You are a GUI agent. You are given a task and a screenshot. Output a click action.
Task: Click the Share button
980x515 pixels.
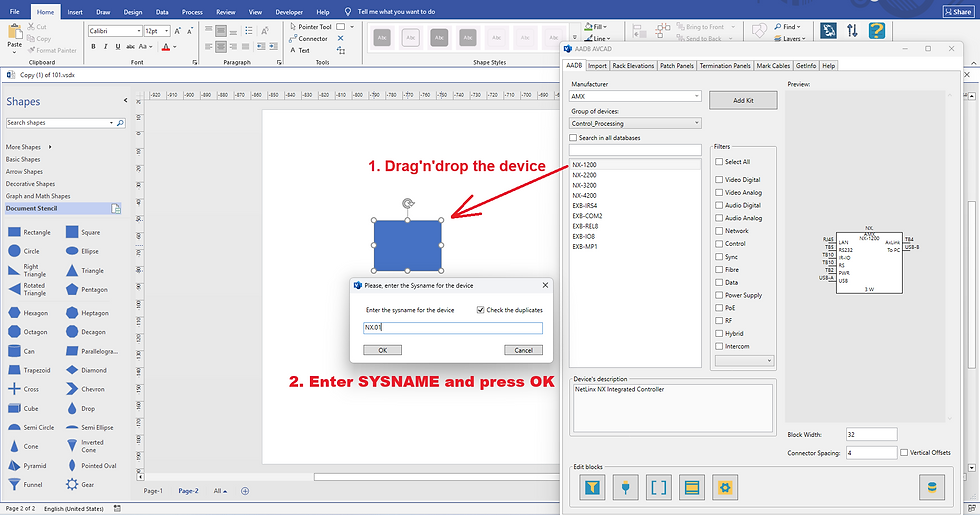958,12
